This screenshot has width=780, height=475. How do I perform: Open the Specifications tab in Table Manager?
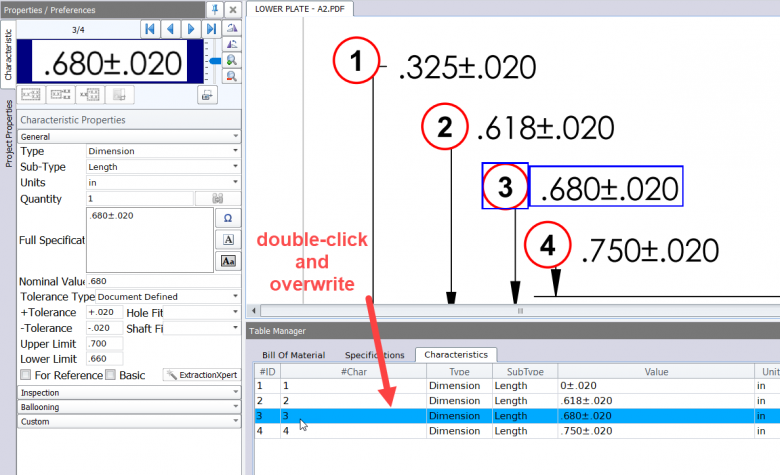(374, 355)
